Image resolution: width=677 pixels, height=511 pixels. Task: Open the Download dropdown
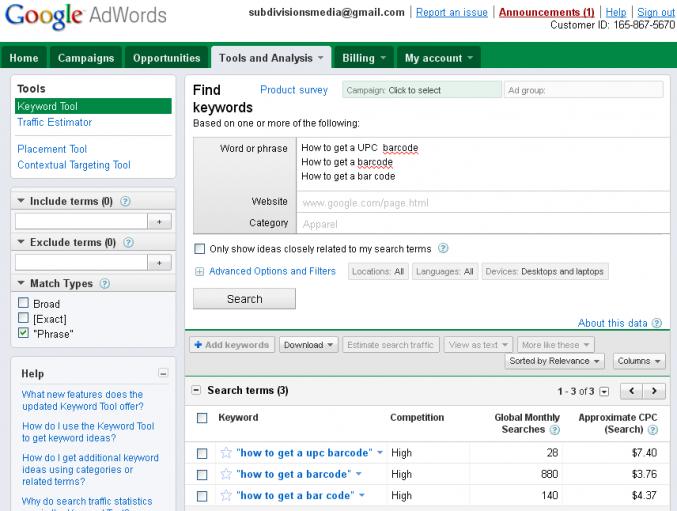tap(308, 344)
